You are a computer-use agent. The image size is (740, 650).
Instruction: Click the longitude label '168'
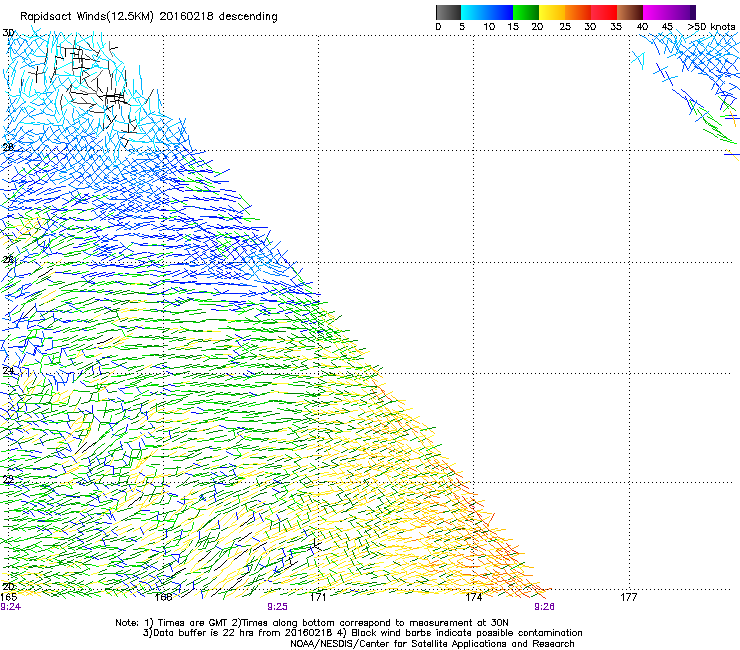point(163,597)
